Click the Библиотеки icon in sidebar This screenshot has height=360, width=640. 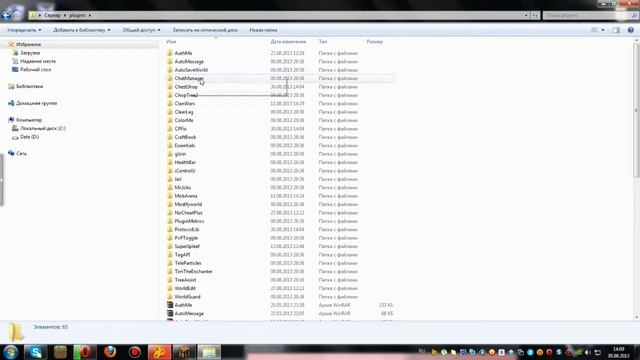tap(11, 87)
